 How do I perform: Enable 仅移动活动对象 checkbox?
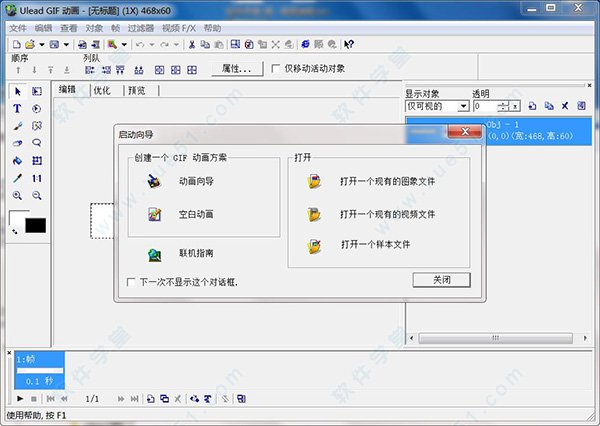275,69
